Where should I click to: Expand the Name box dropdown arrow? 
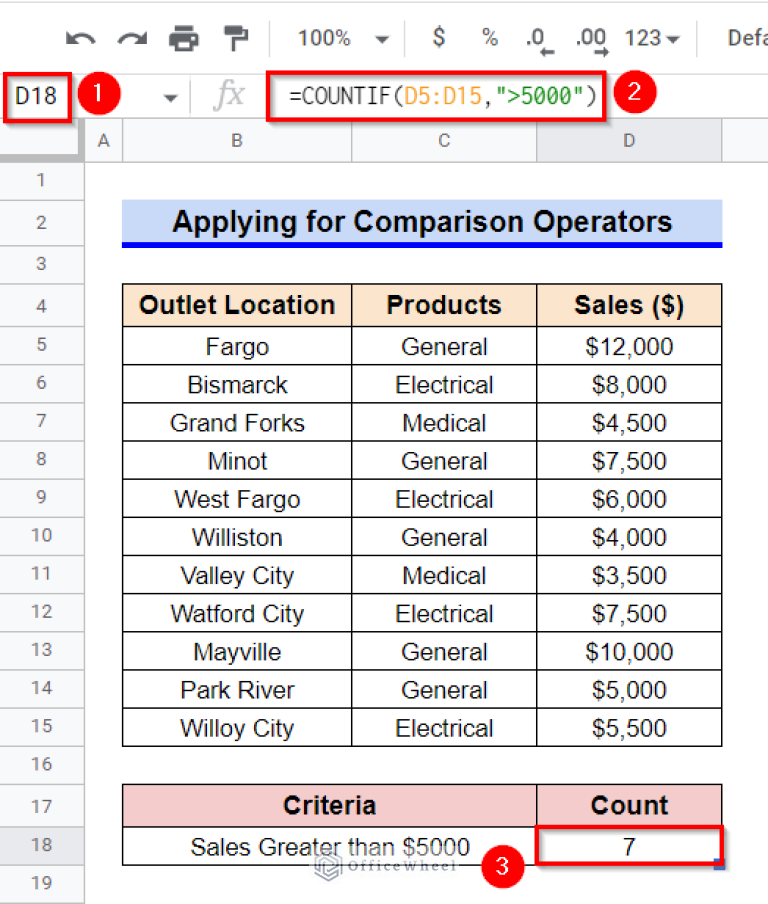point(170,97)
